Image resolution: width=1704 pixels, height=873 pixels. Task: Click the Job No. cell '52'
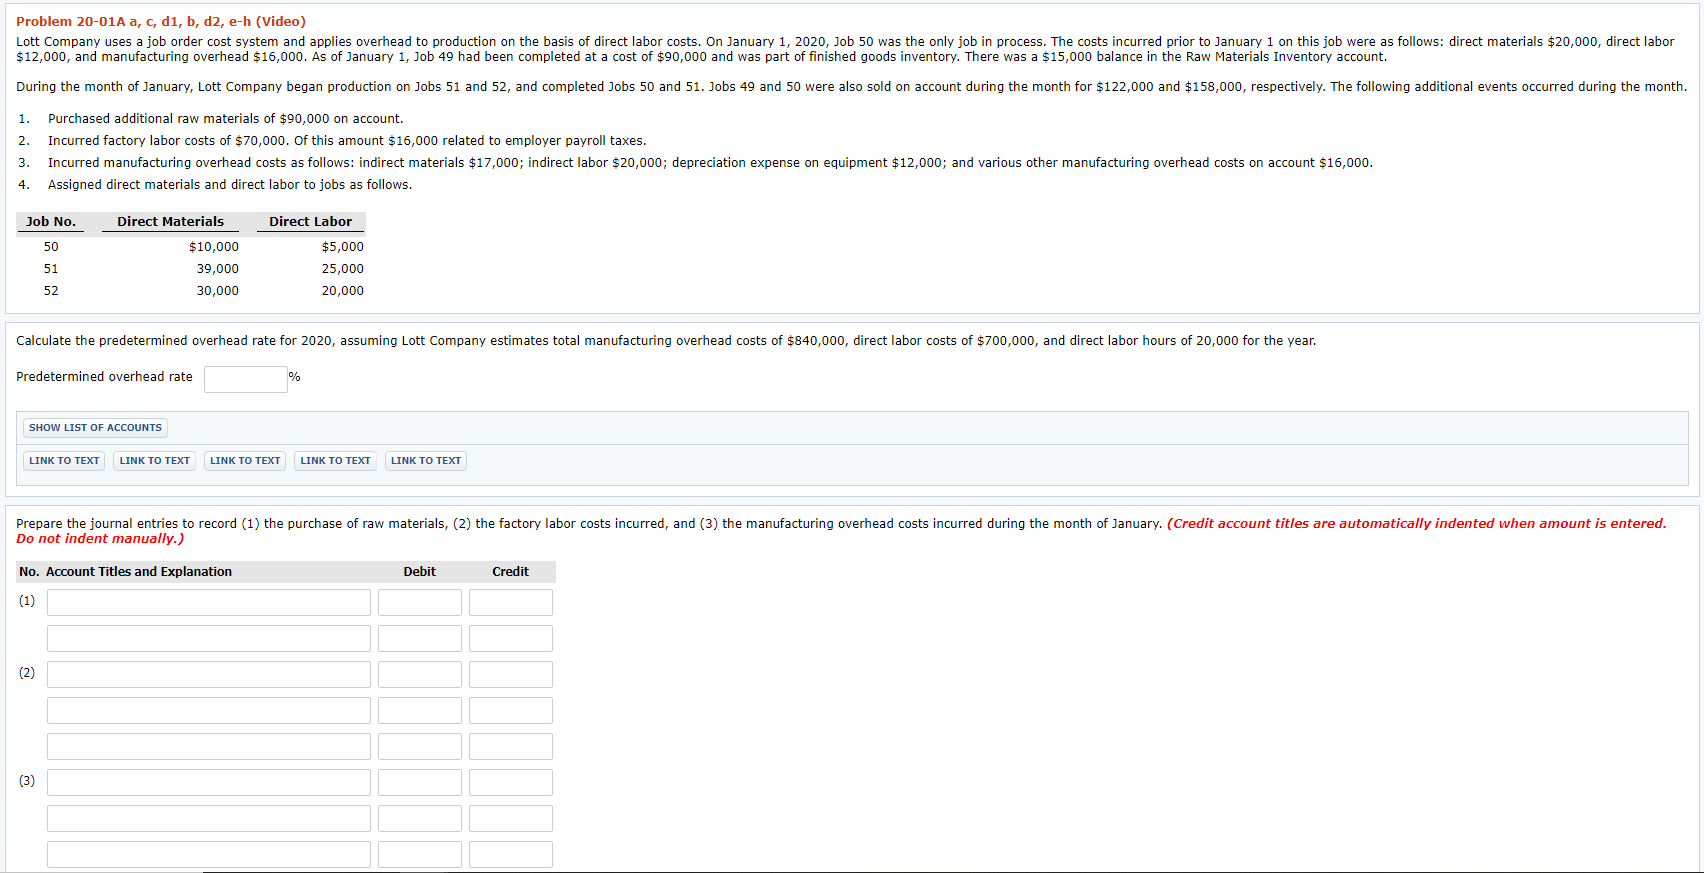point(51,291)
